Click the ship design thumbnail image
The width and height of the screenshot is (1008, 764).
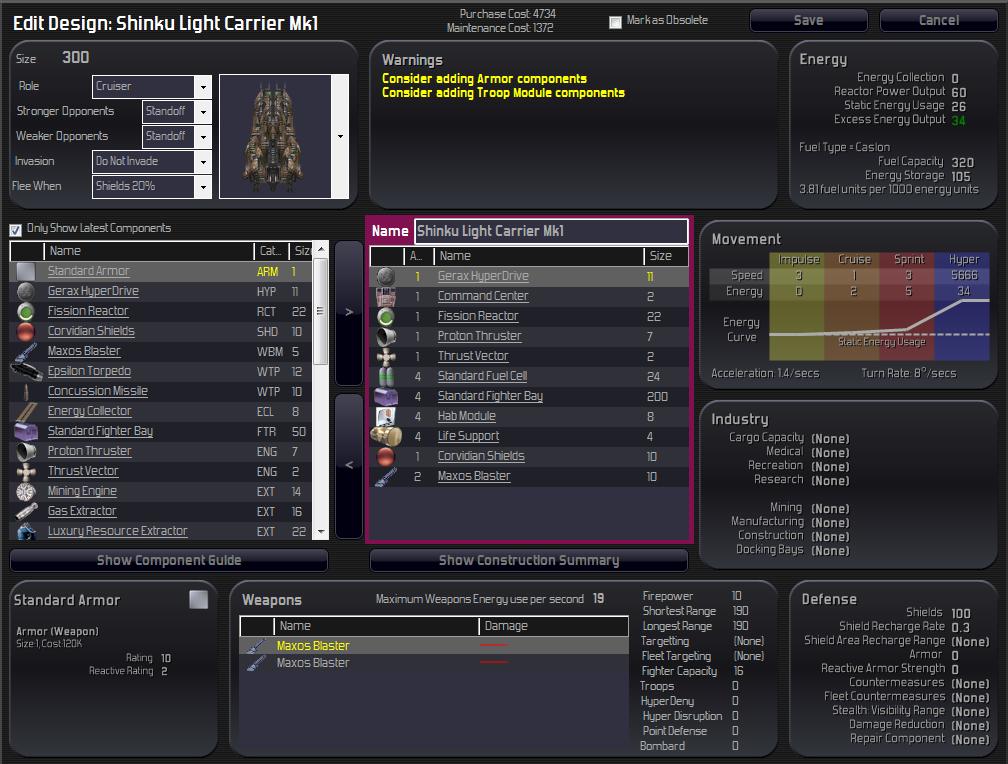pyautogui.click(x=275, y=136)
